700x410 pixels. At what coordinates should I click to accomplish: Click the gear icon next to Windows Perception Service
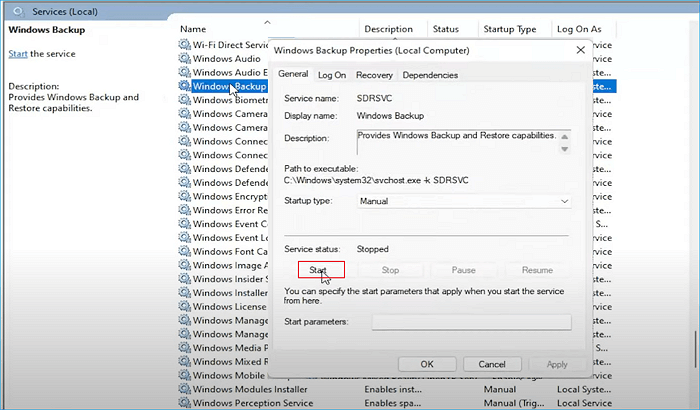184,402
